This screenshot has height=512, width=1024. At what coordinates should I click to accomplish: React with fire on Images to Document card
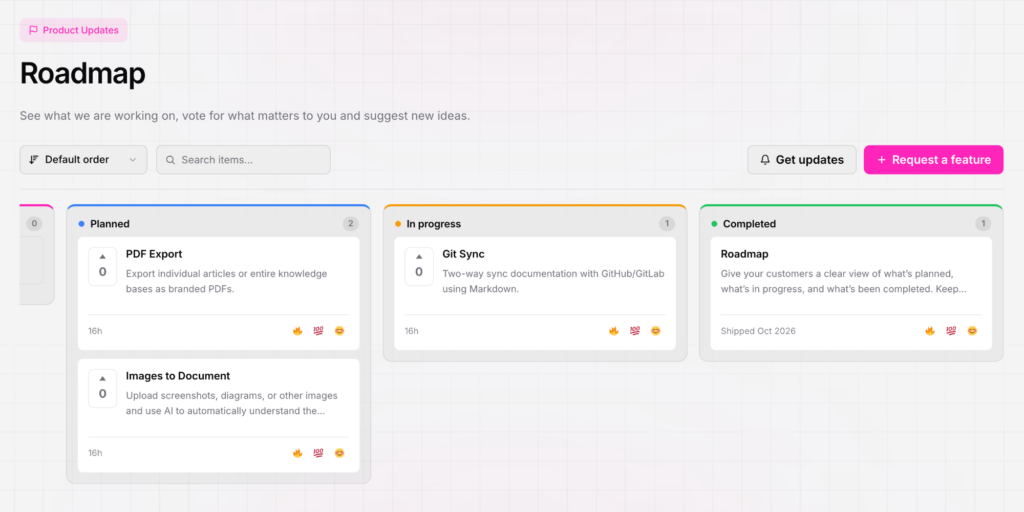coord(297,453)
